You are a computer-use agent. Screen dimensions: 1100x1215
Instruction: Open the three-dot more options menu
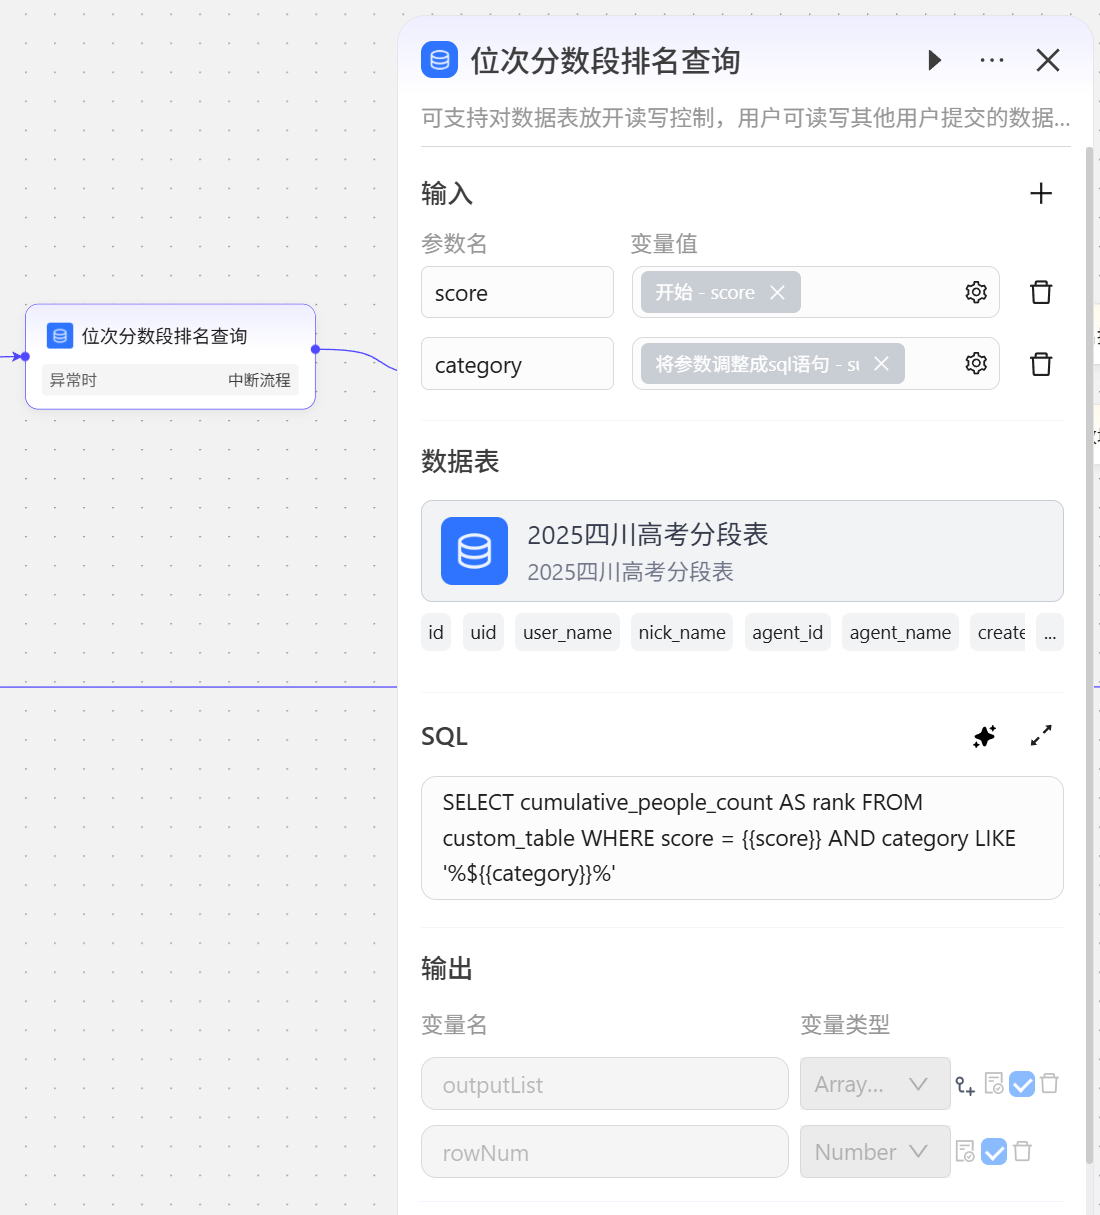(x=991, y=60)
